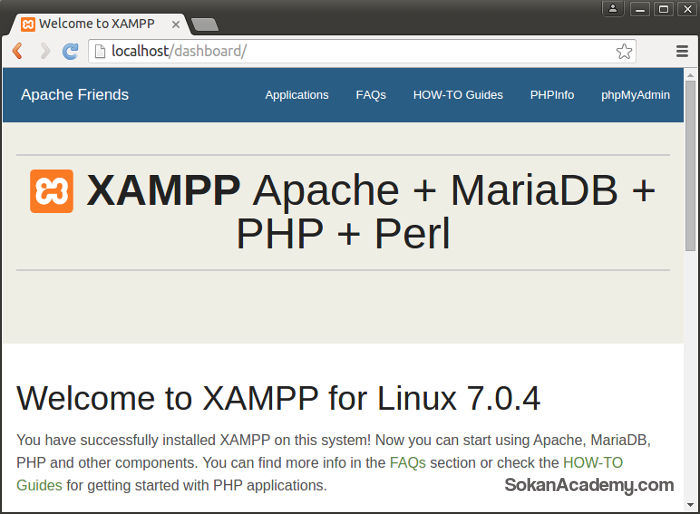The width and height of the screenshot is (700, 514).
Task: Click the scrollbar down arrow
Action: pos(690,505)
